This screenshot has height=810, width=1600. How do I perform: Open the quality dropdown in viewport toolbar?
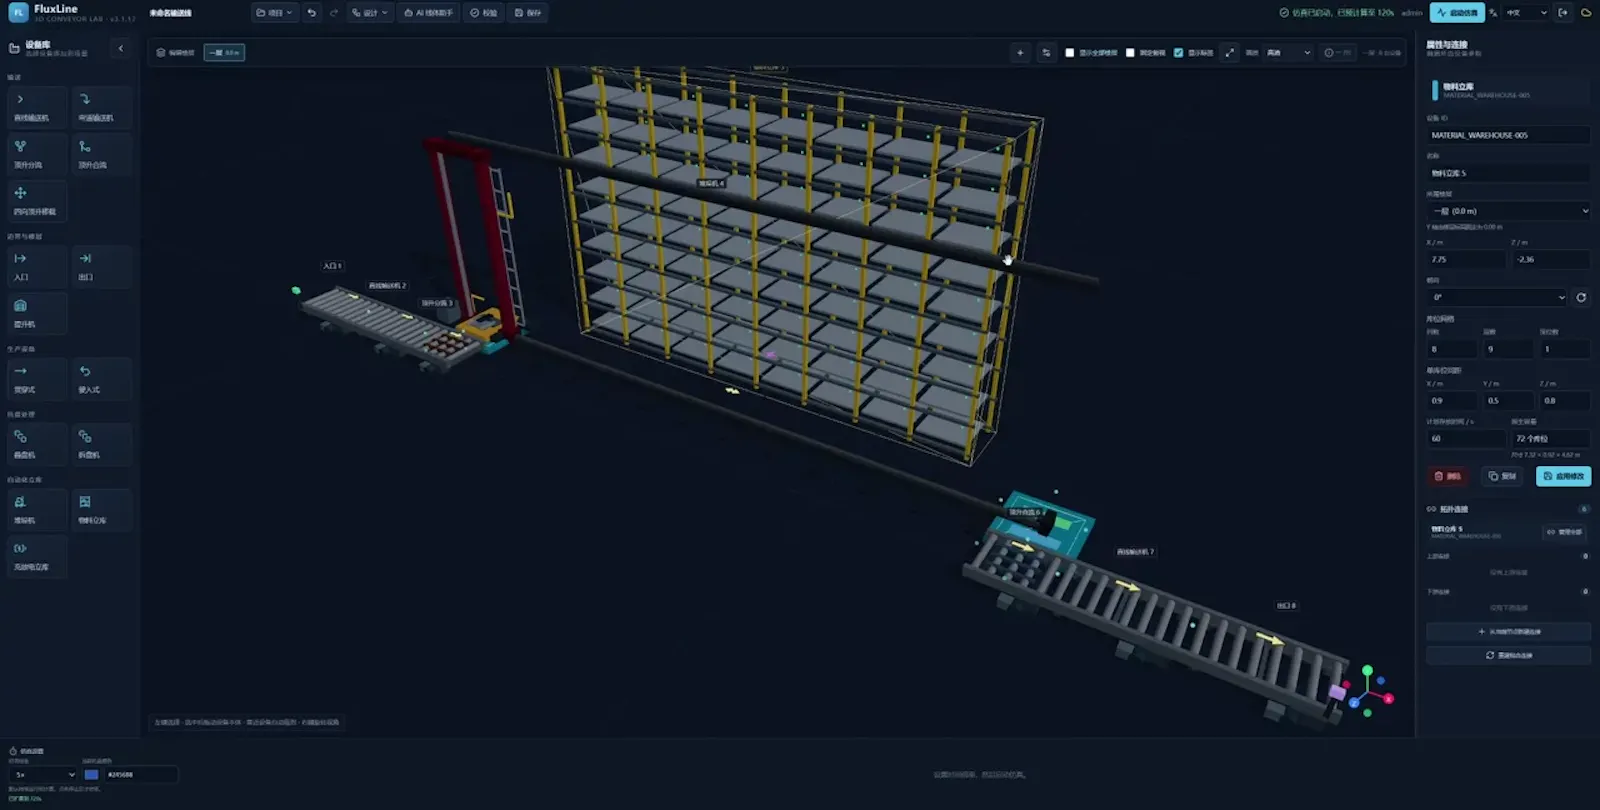[x=1288, y=53]
